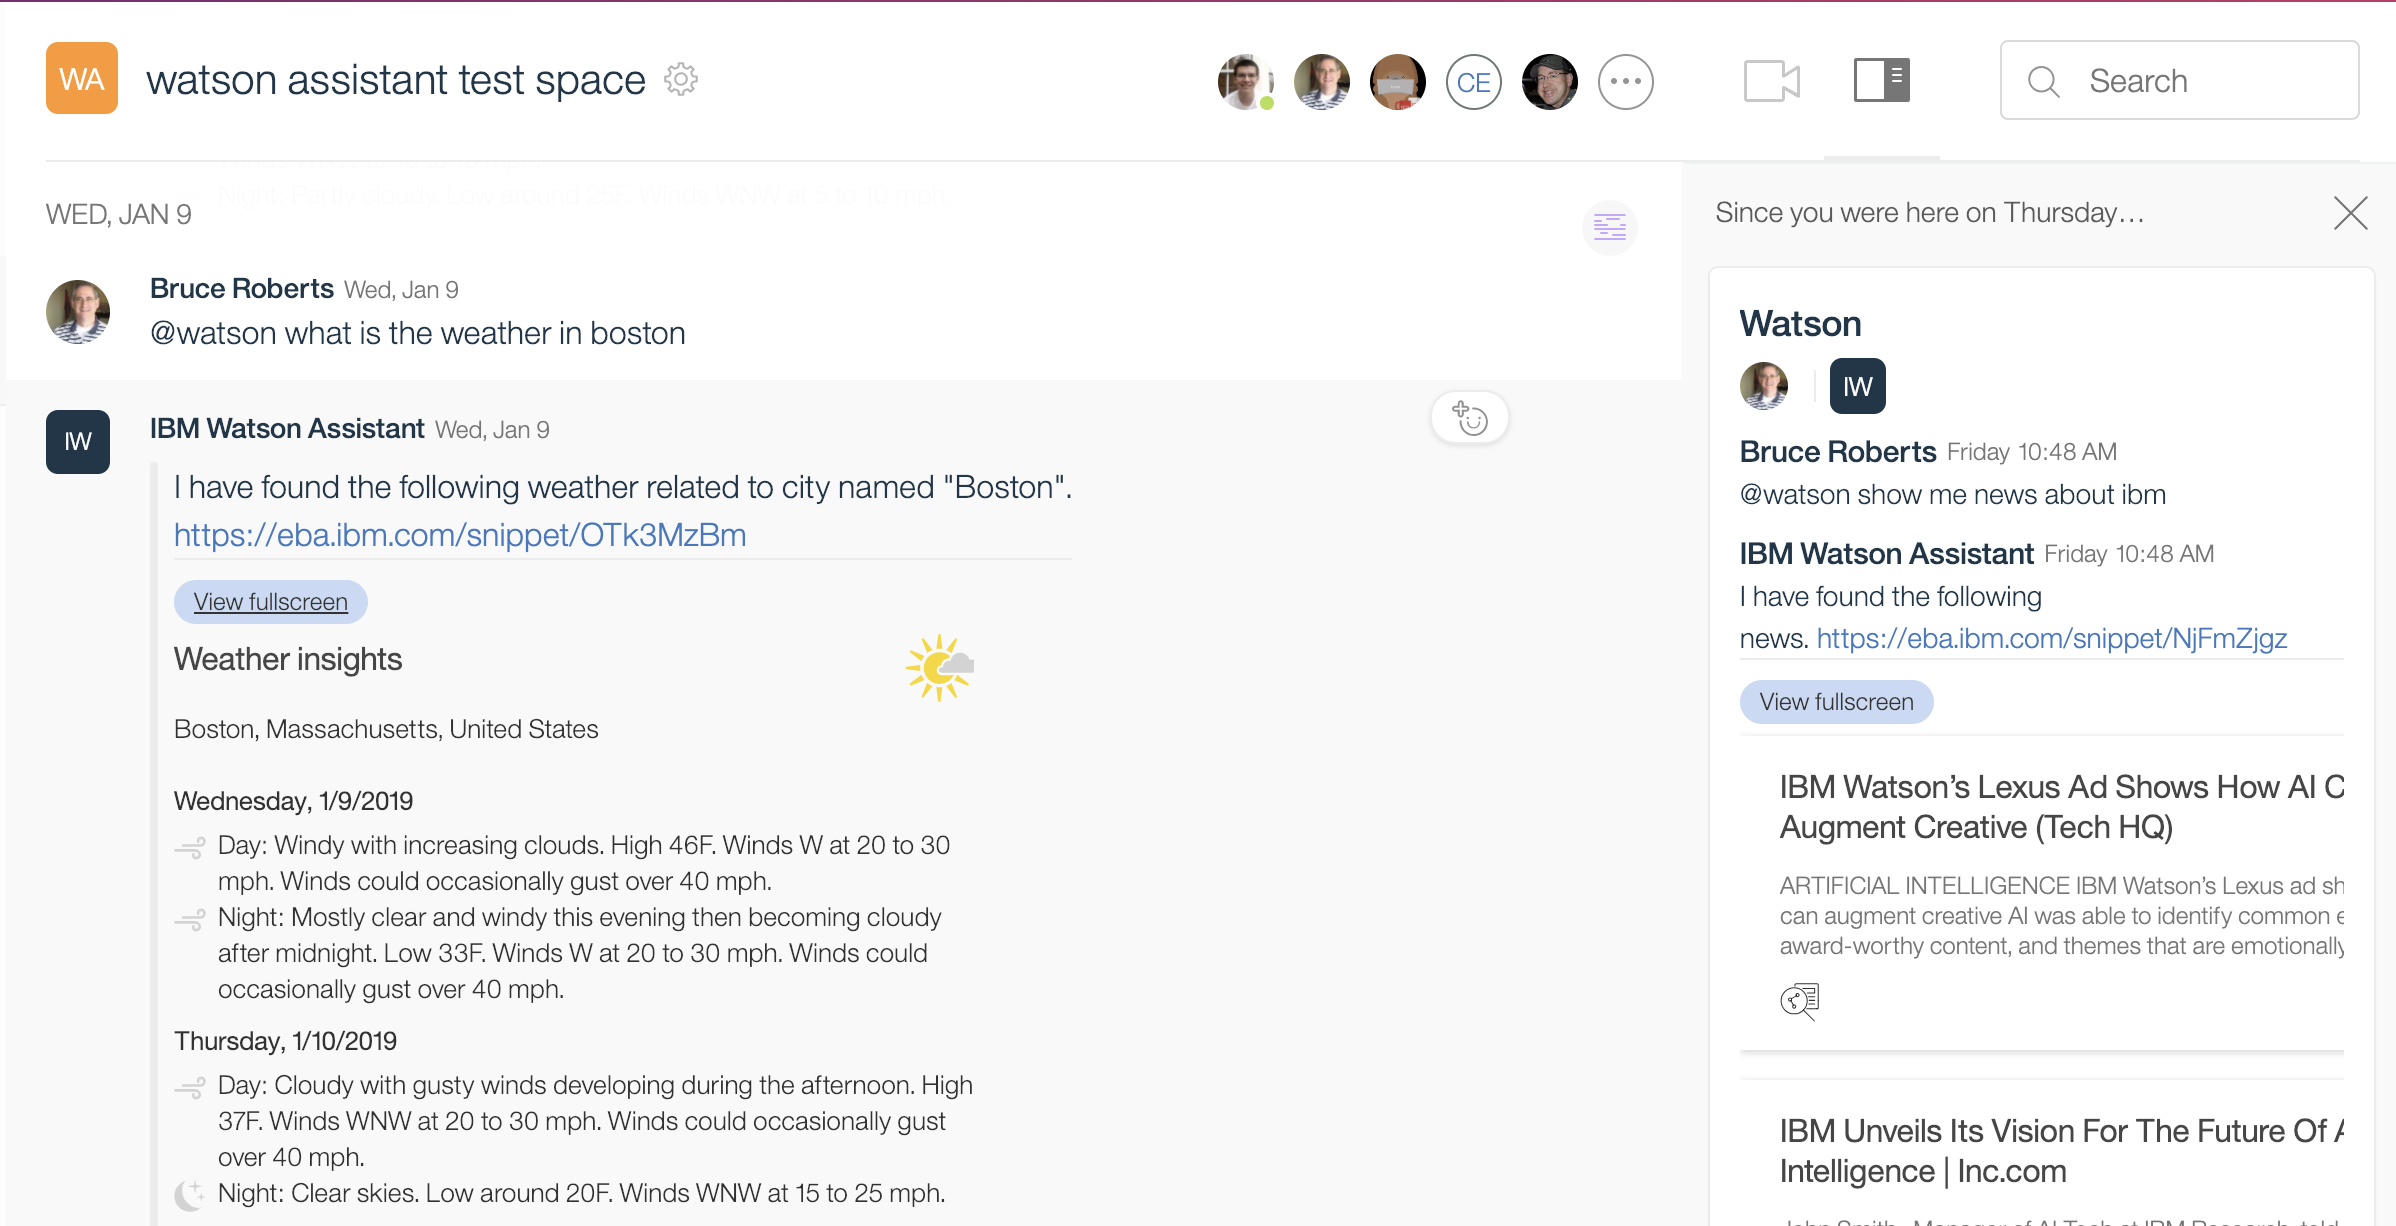This screenshot has width=2396, height=1226.
Task: Click View fullscreen in Watson panel
Action: [x=1836, y=702]
